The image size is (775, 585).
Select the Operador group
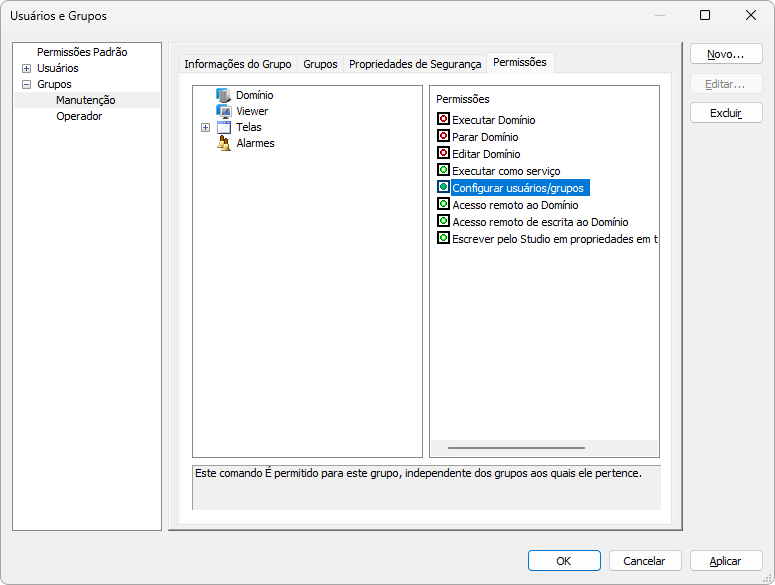click(x=79, y=116)
